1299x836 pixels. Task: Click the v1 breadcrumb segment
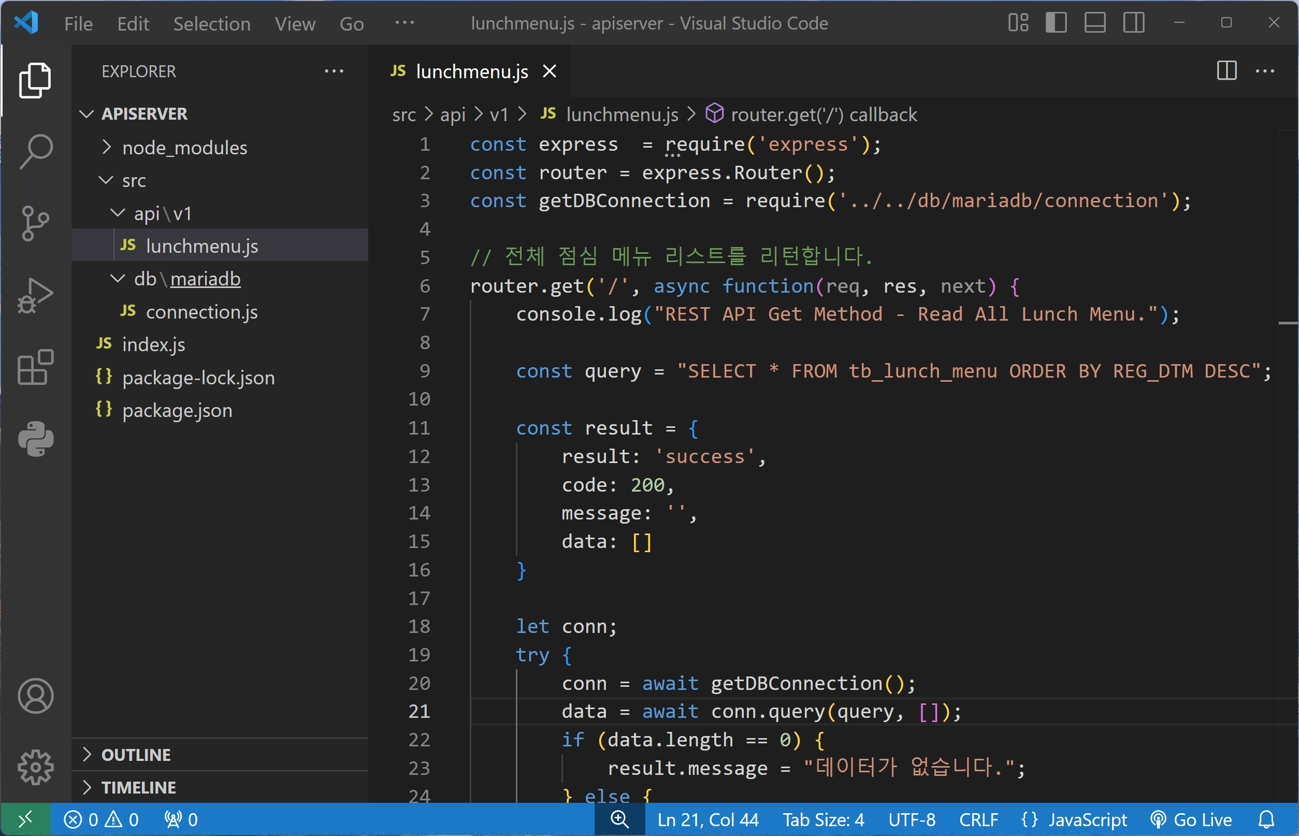(499, 115)
